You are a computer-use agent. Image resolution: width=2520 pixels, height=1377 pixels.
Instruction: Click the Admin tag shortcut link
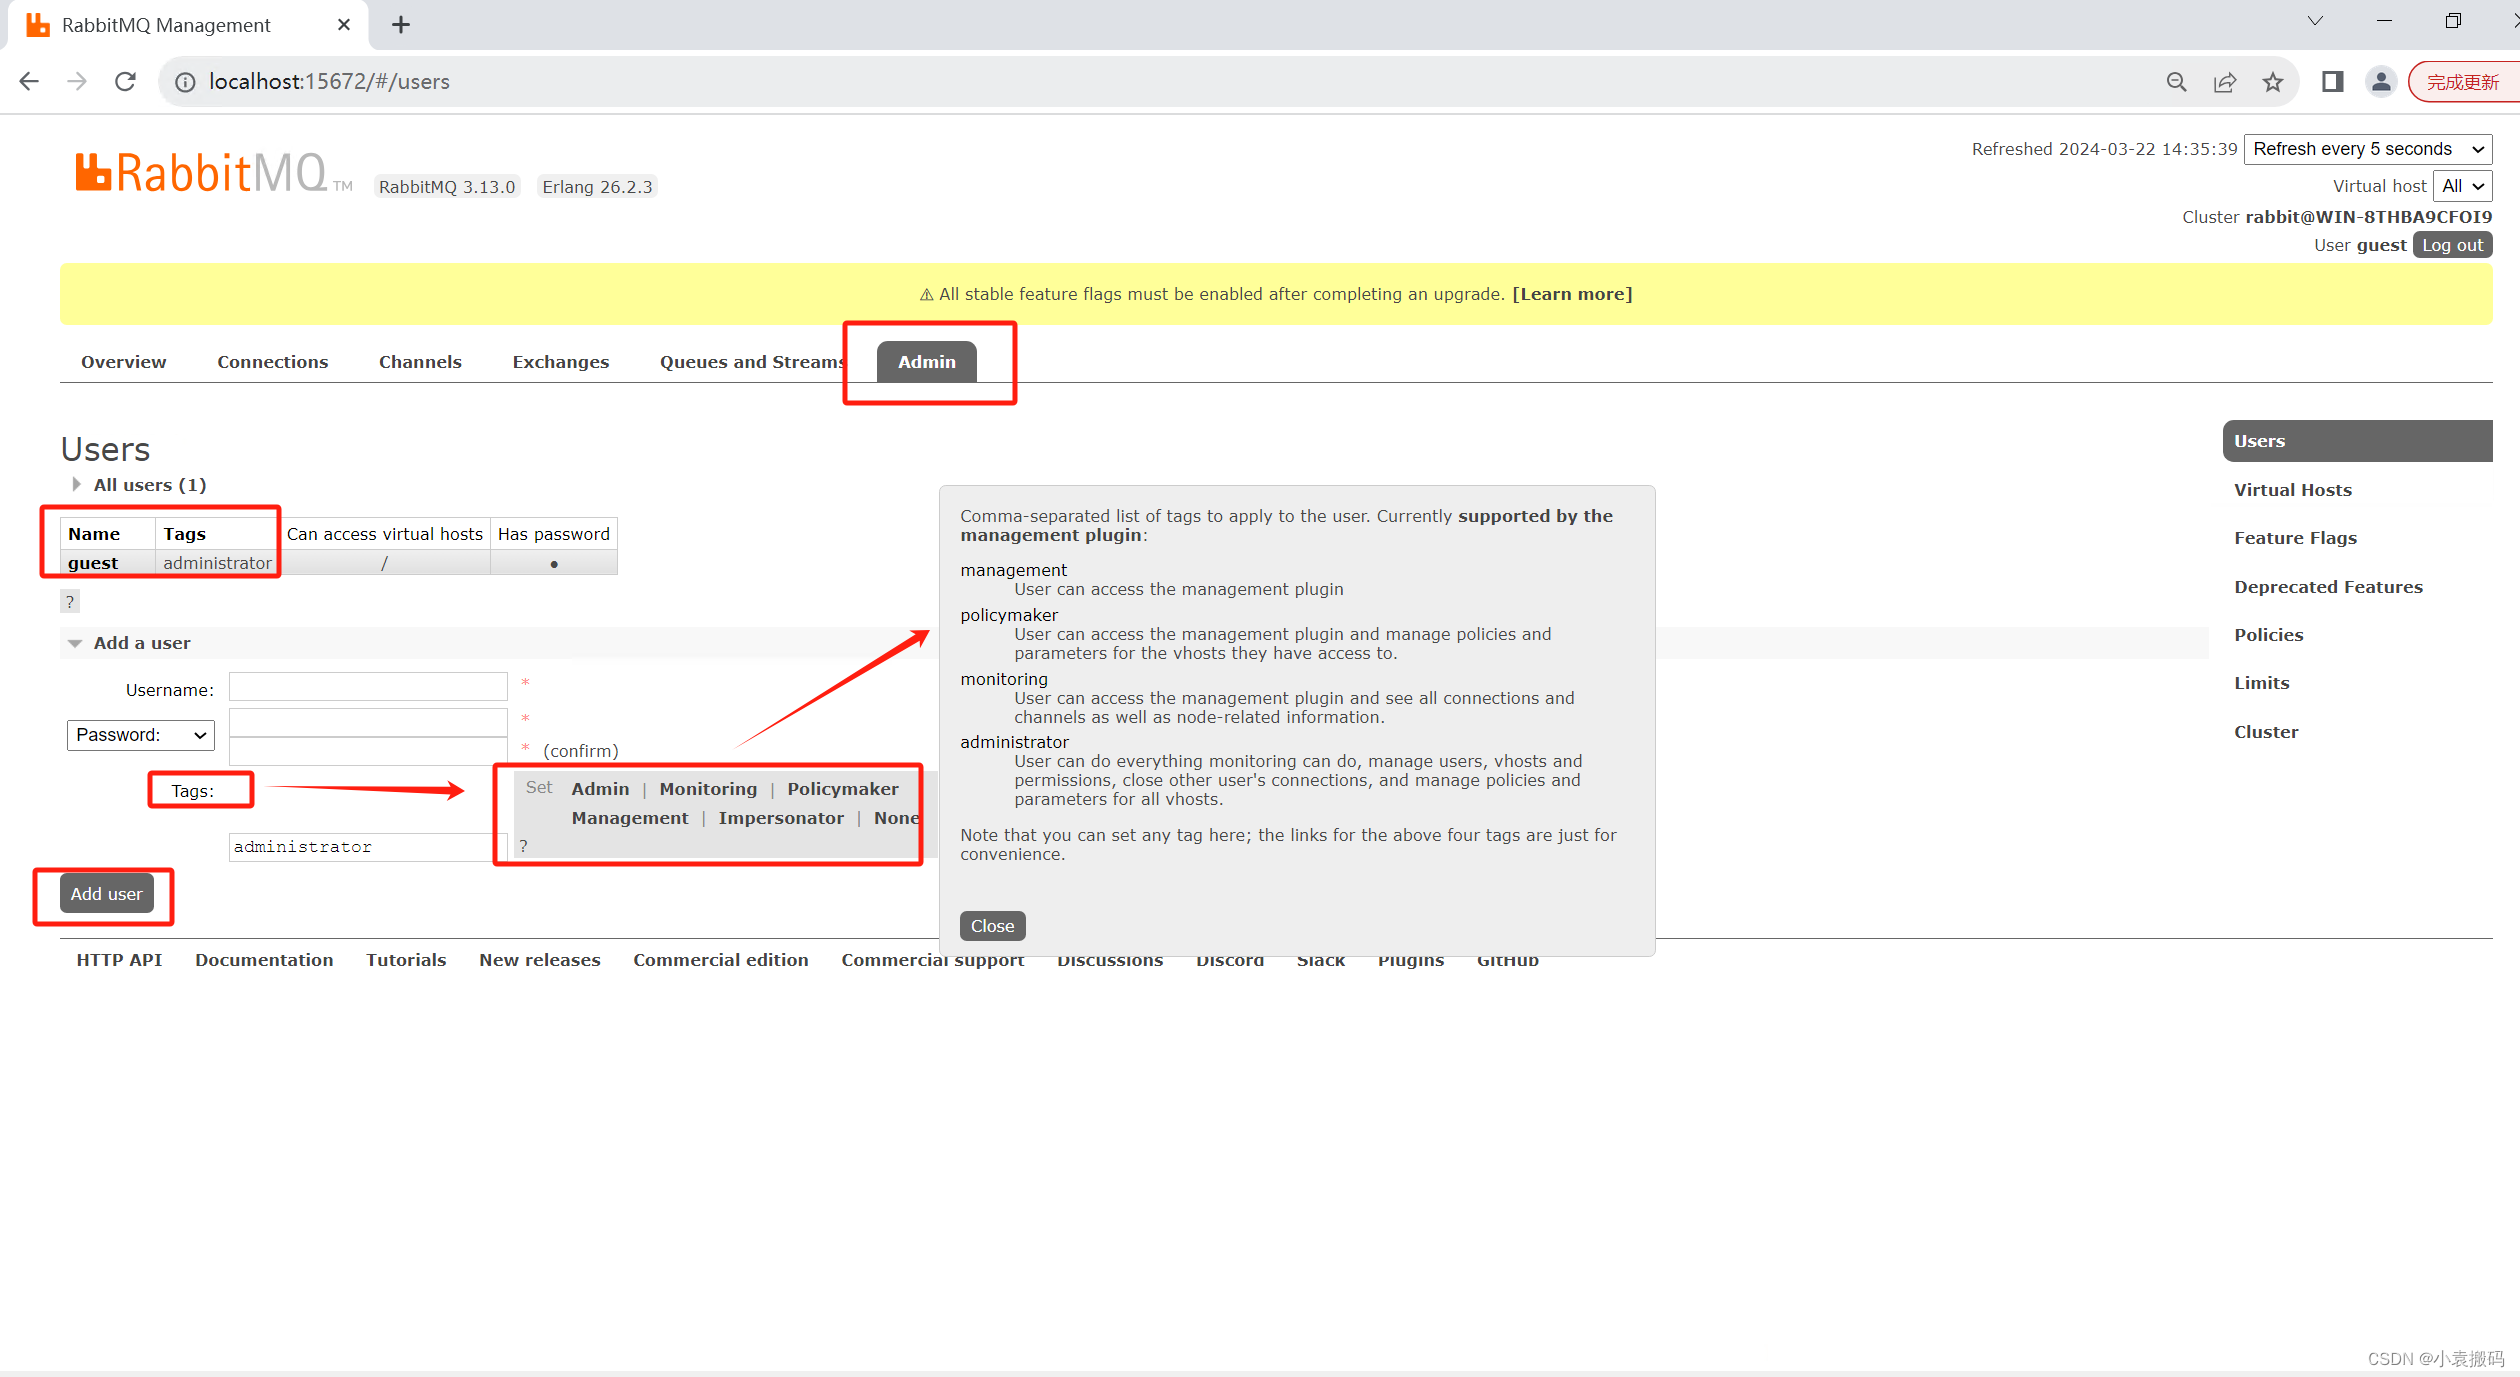point(599,787)
